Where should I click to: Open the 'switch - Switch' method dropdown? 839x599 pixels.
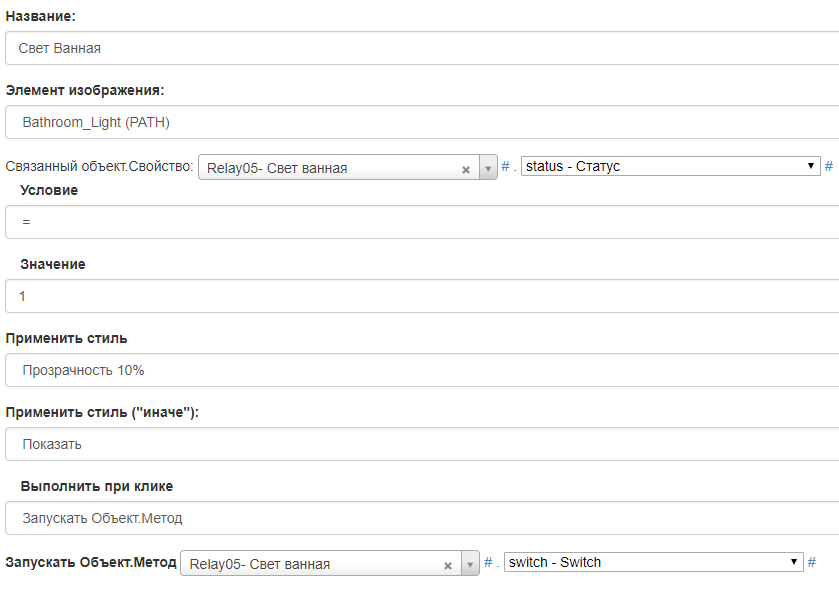654,562
